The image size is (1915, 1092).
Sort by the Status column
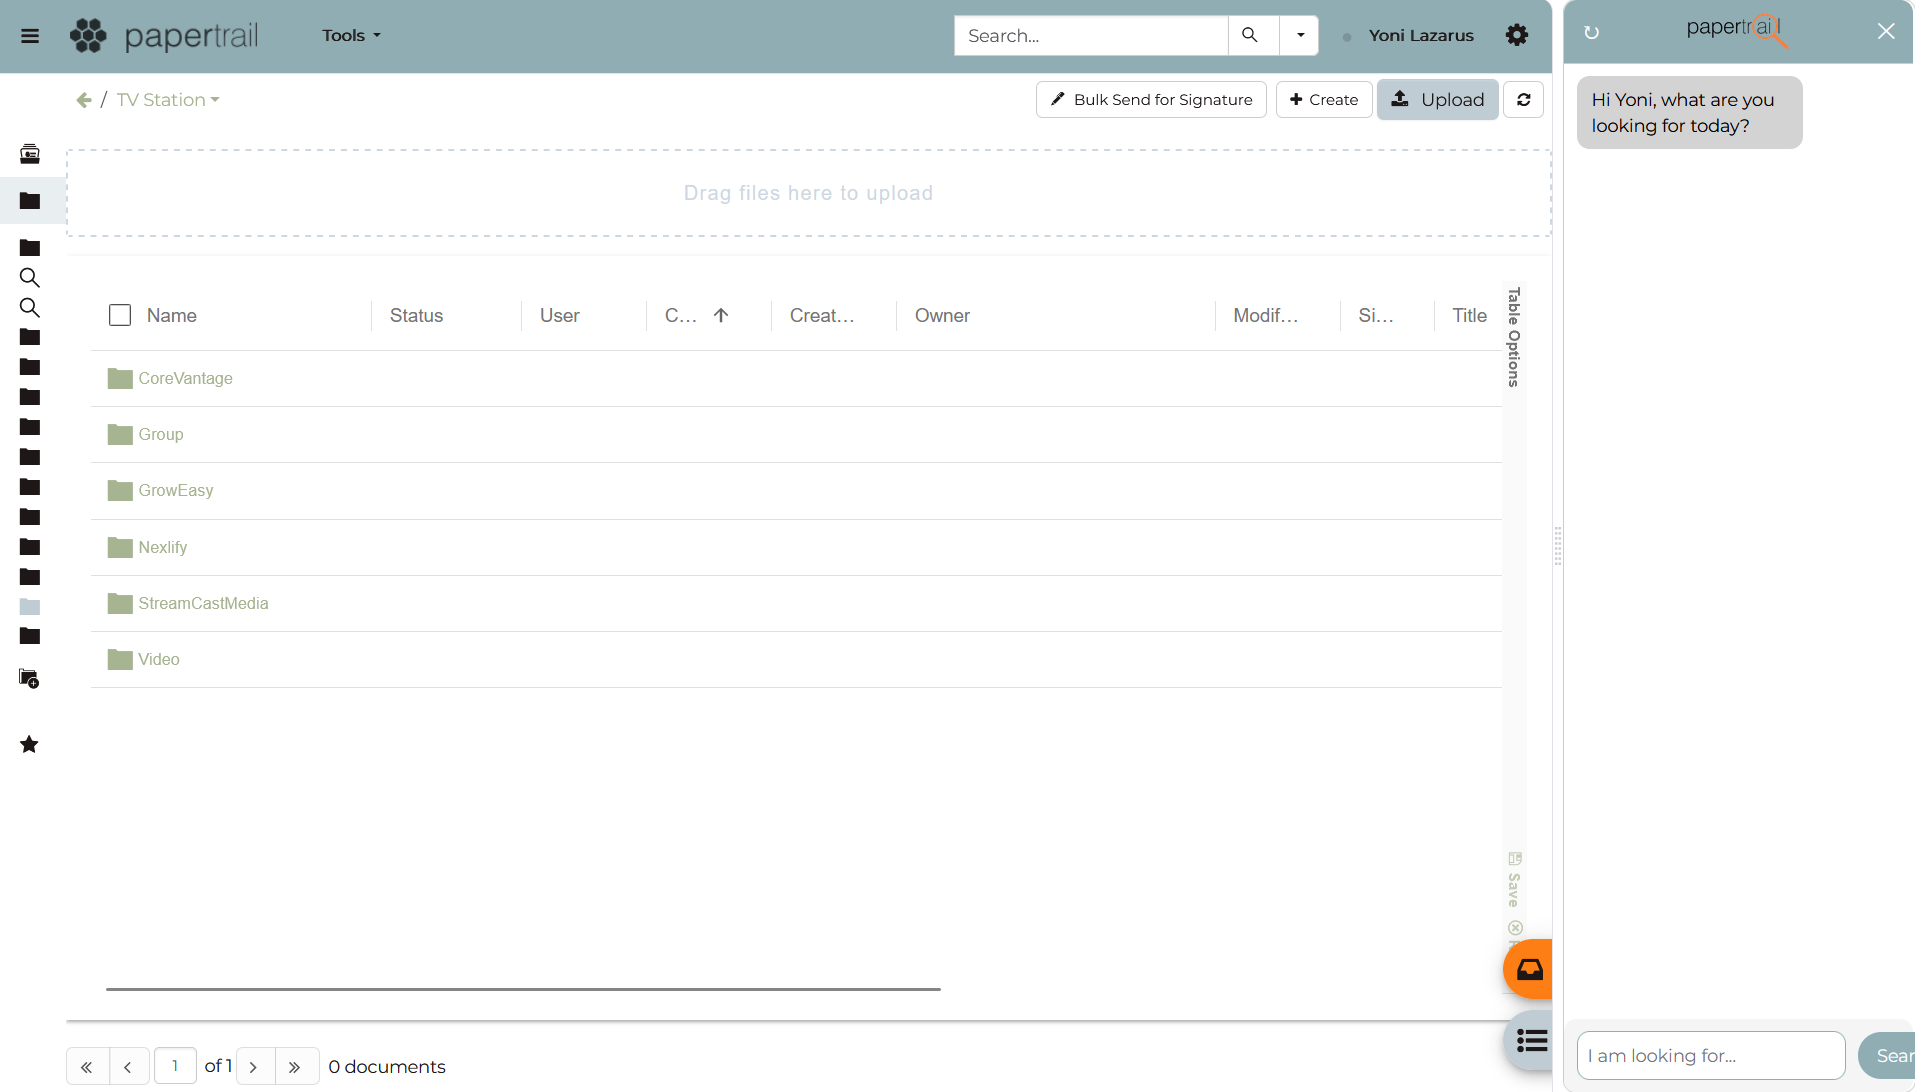(416, 316)
